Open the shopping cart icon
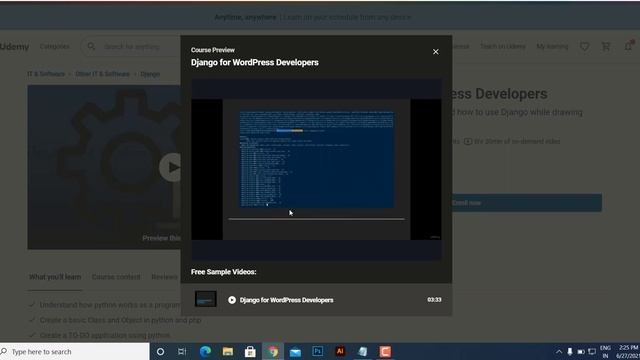The height and width of the screenshot is (360, 640). (x=606, y=47)
